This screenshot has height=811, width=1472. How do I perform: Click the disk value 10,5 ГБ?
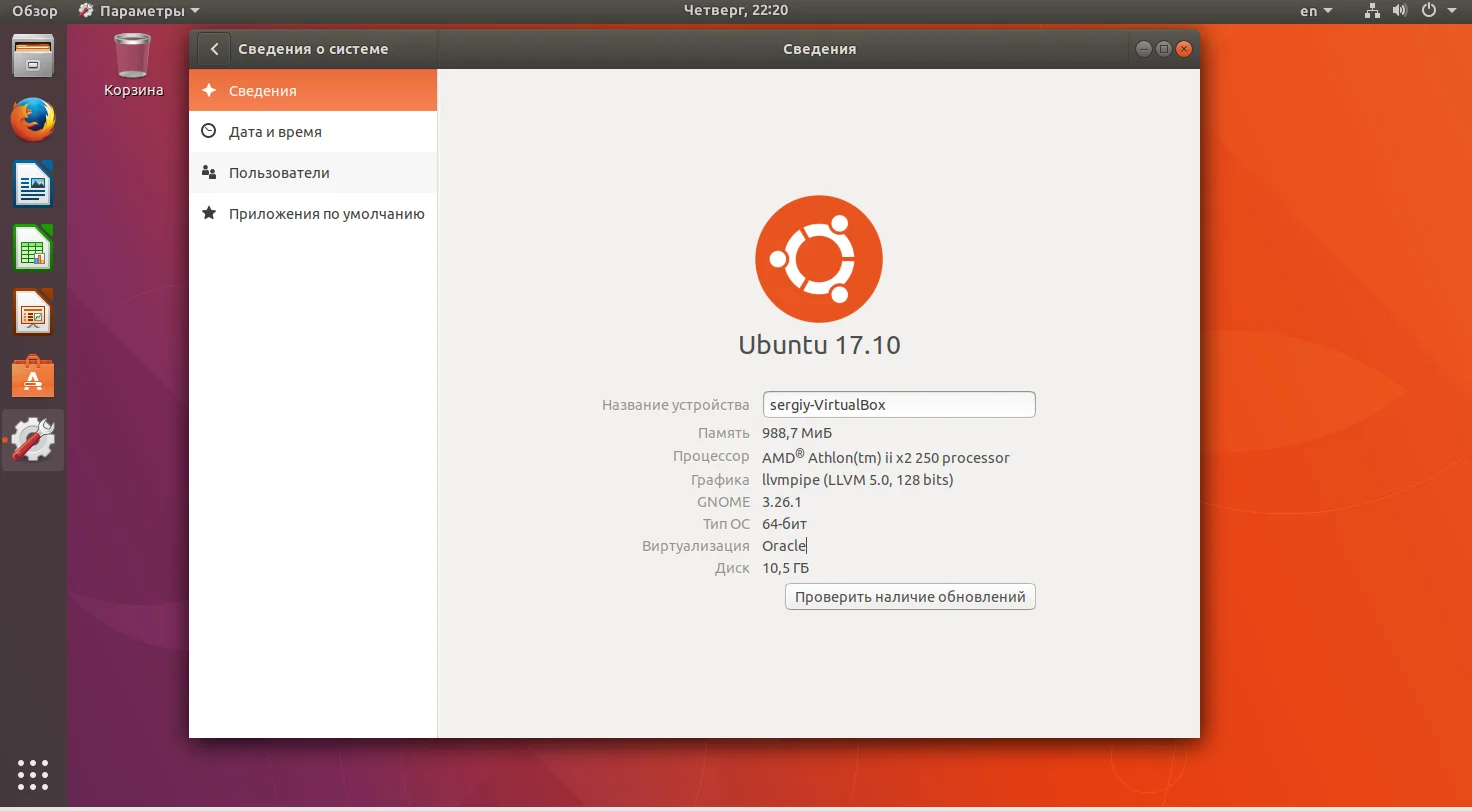[x=786, y=568]
